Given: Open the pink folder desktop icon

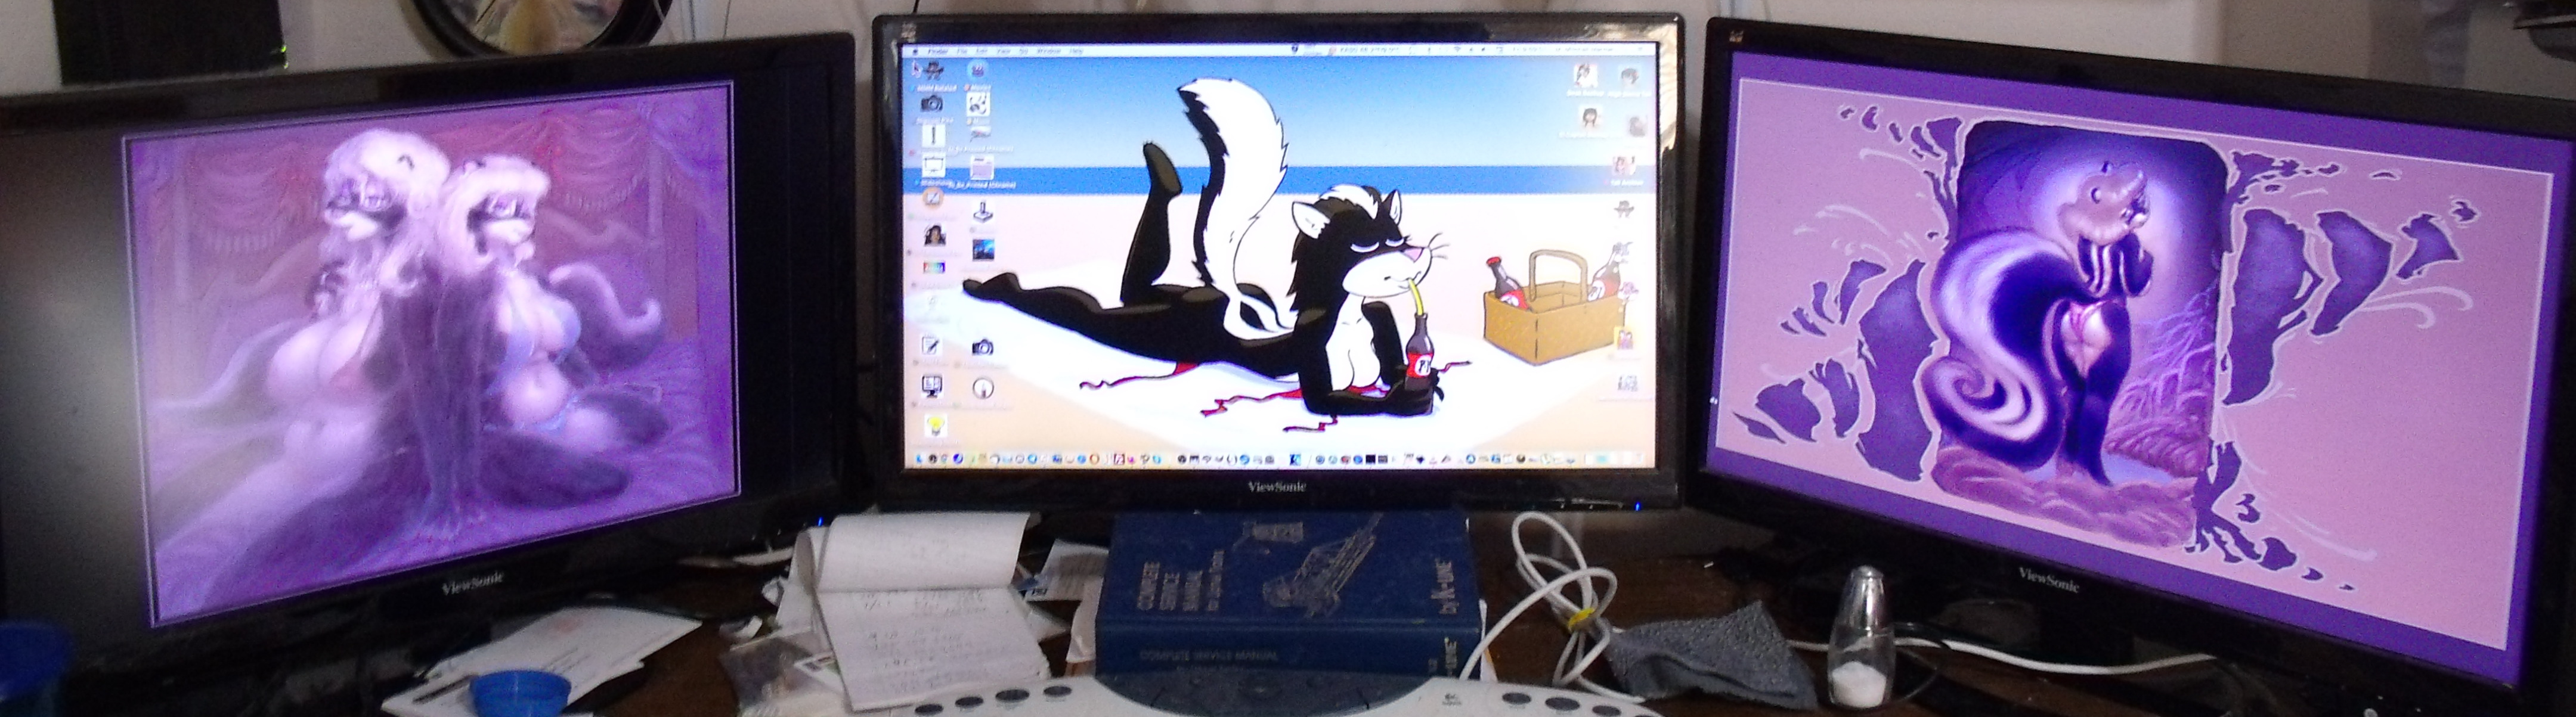Looking at the screenshot, I should click(982, 169).
